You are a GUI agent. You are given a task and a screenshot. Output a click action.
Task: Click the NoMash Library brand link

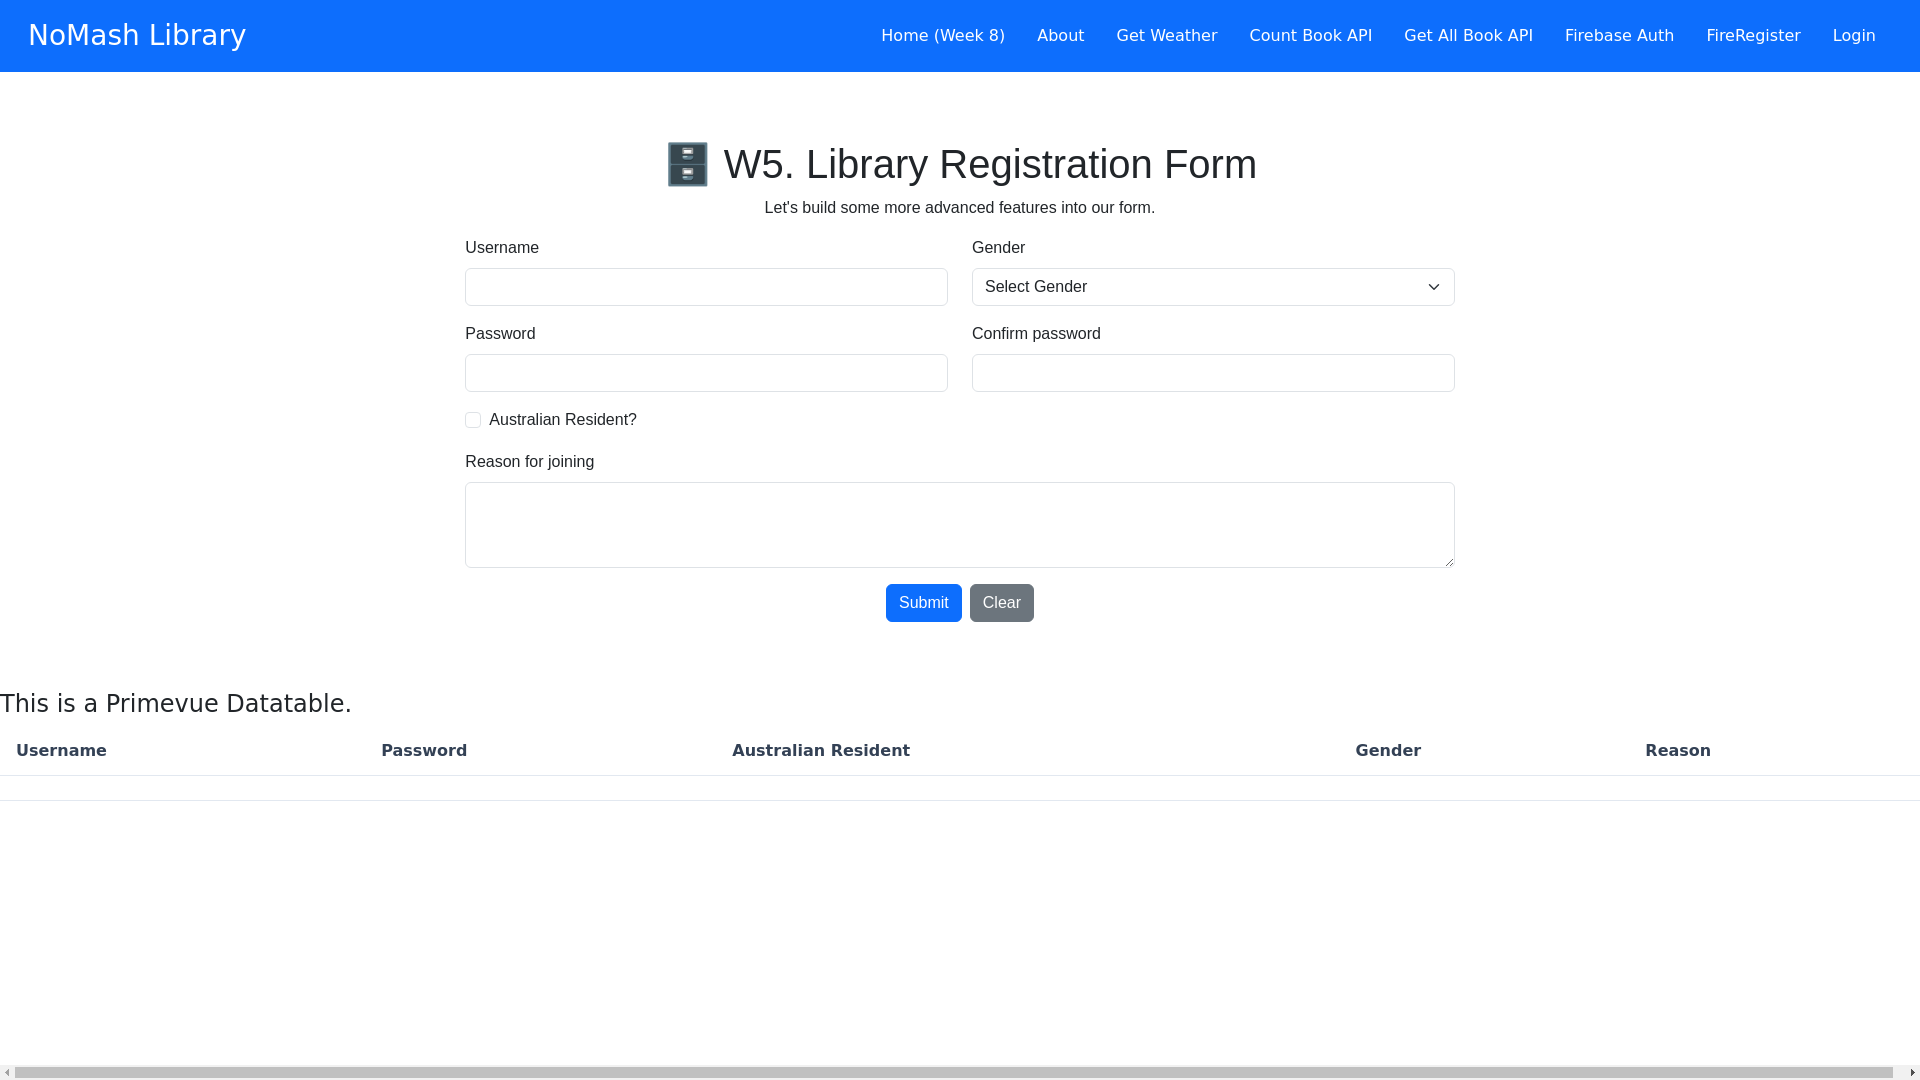[137, 35]
